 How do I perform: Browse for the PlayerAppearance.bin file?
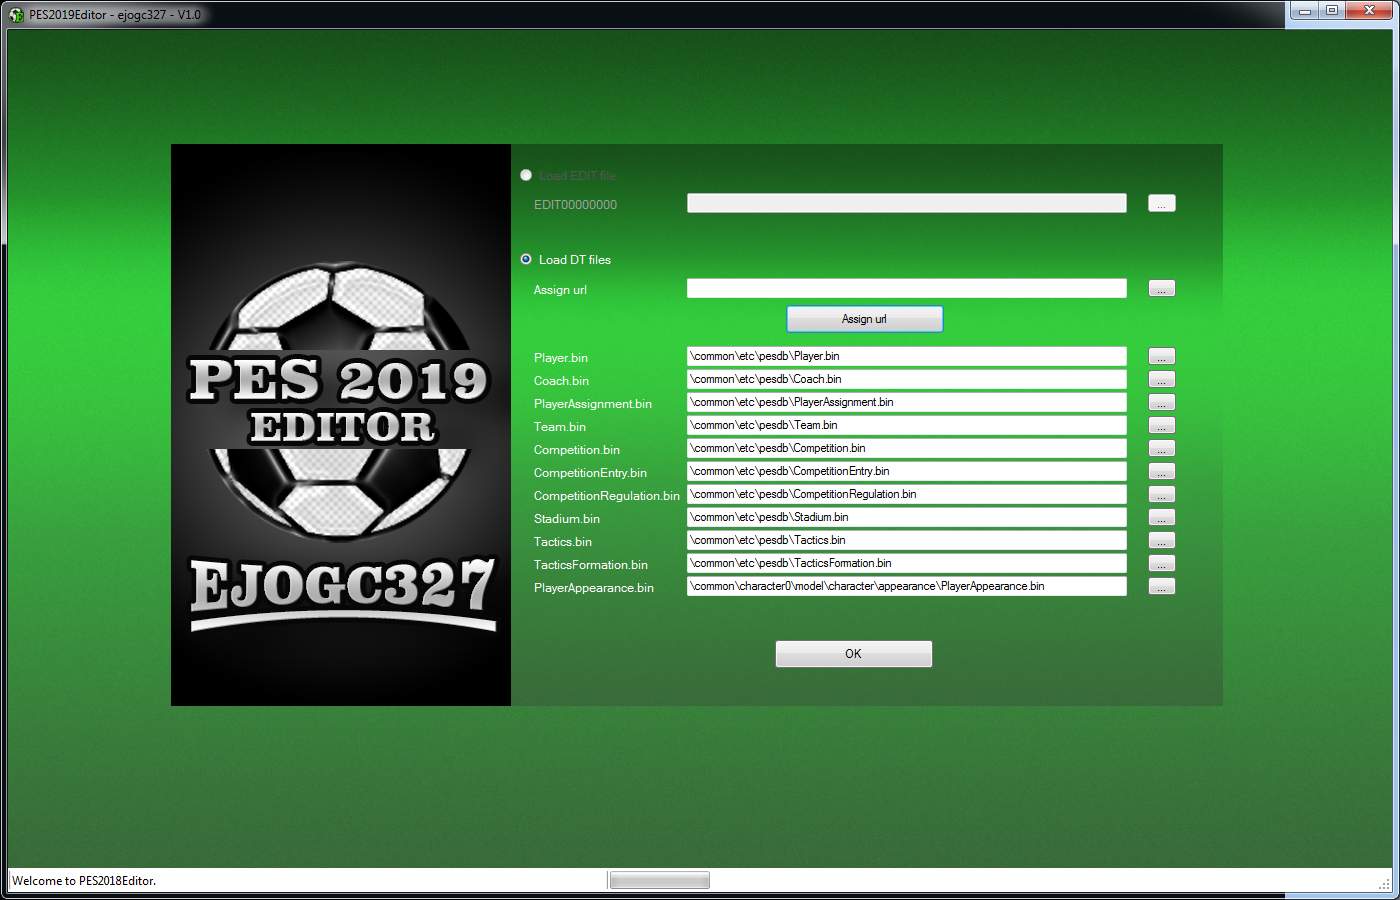point(1161,586)
